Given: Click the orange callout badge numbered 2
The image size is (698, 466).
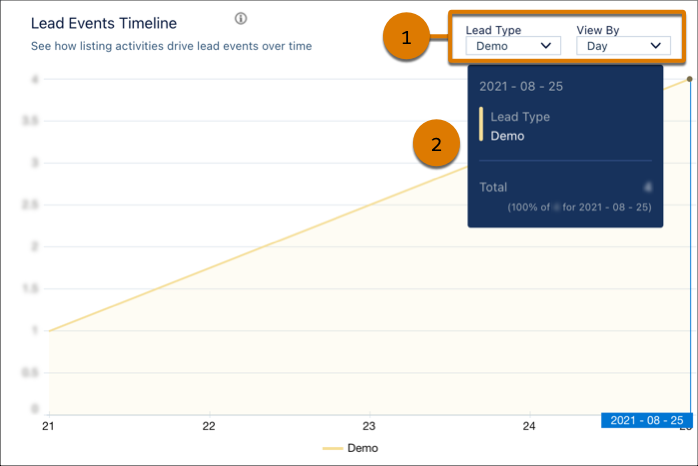Looking at the screenshot, I should 436,144.
